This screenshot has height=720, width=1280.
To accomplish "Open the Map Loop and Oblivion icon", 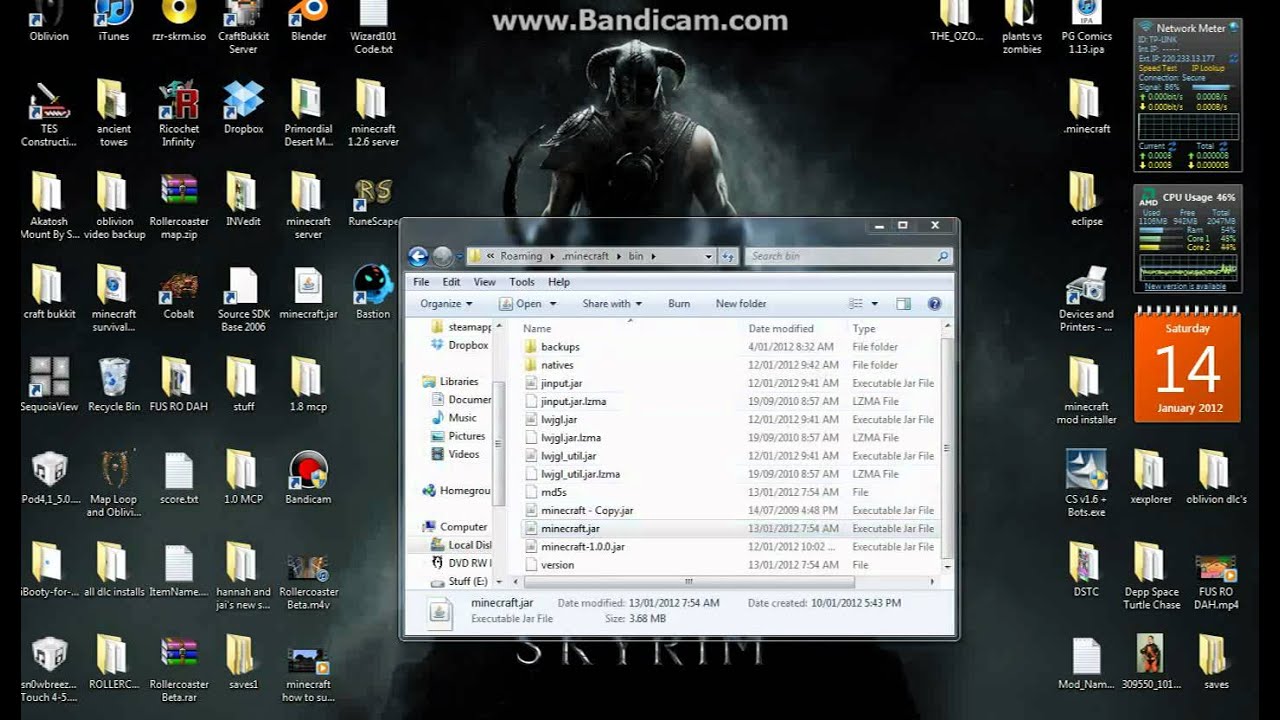I will pyautogui.click(x=113, y=484).
